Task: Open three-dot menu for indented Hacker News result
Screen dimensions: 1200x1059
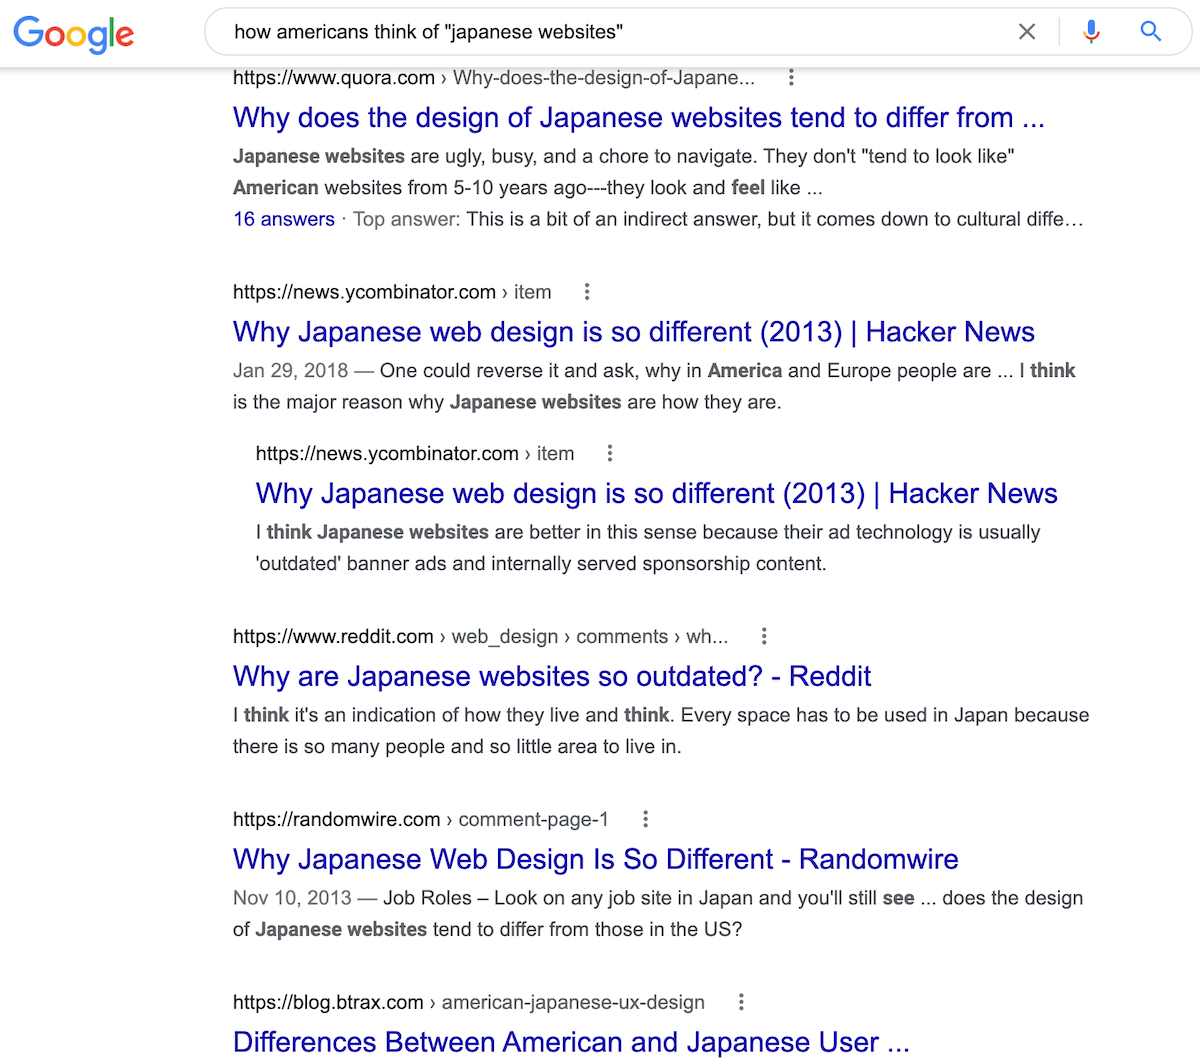Action: [610, 453]
